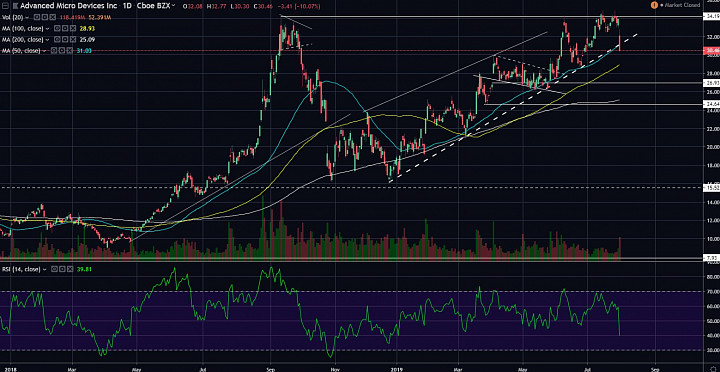720x372 pixels.
Task: Open settings for Vol (20) indicator
Action: point(45,17)
